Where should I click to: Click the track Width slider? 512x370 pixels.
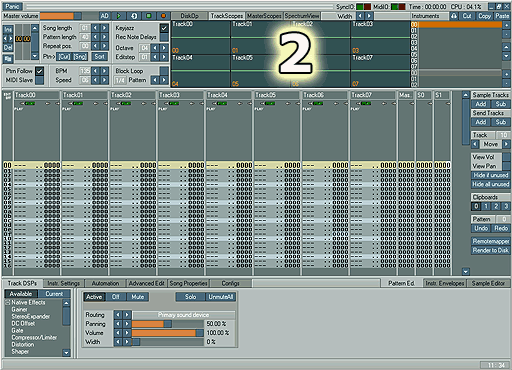point(168,342)
